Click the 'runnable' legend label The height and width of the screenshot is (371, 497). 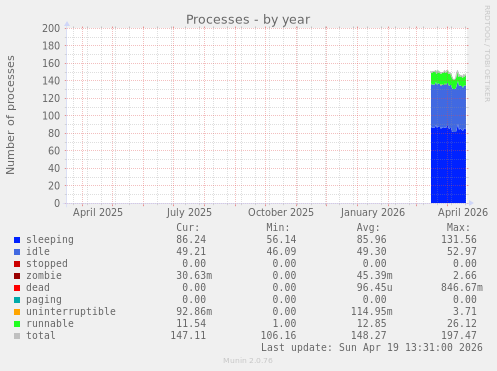[50, 323]
